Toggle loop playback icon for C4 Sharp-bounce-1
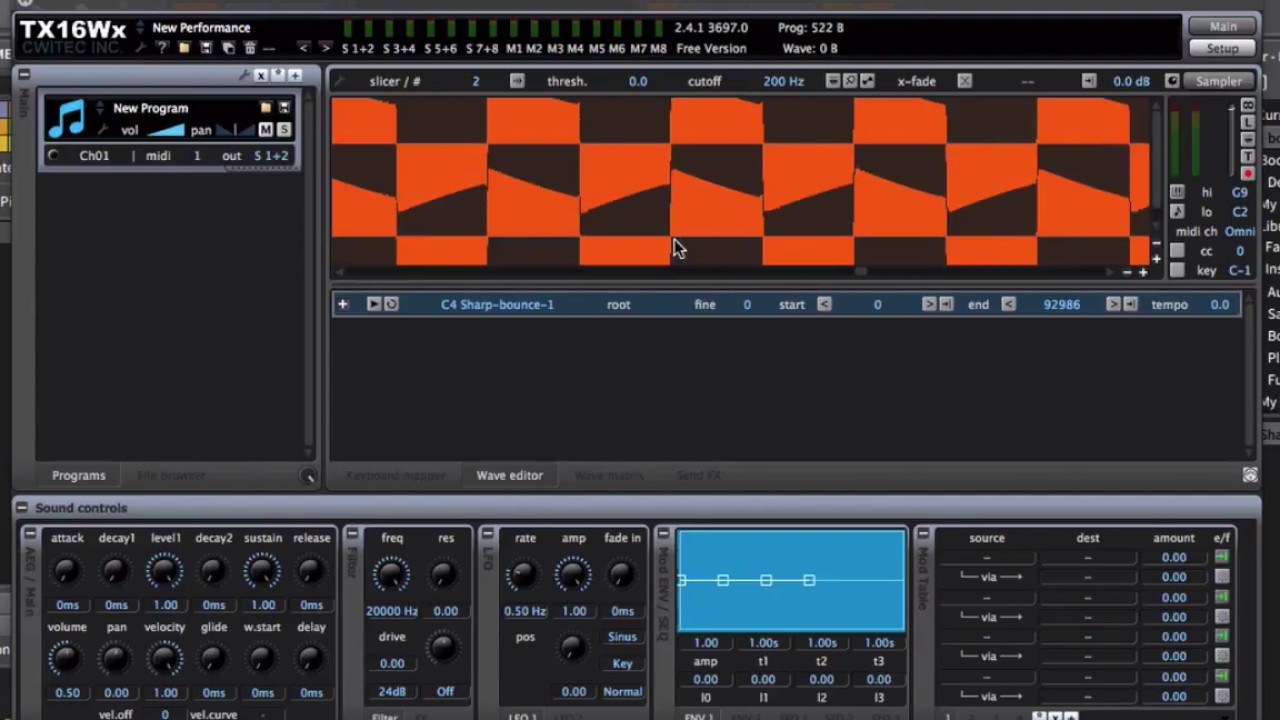 (x=391, y=304)
